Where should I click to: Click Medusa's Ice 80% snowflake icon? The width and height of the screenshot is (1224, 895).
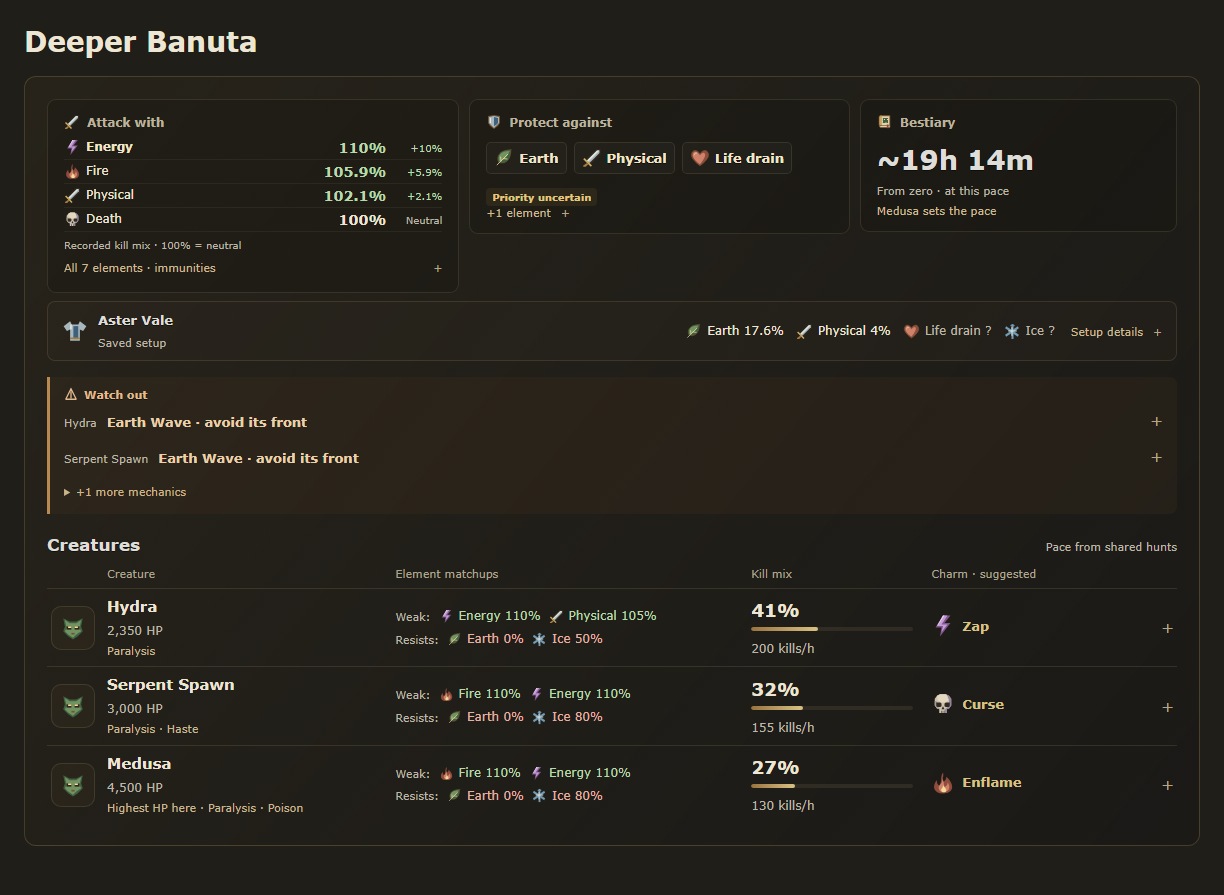pyautogui.click(x=539, y=796)
